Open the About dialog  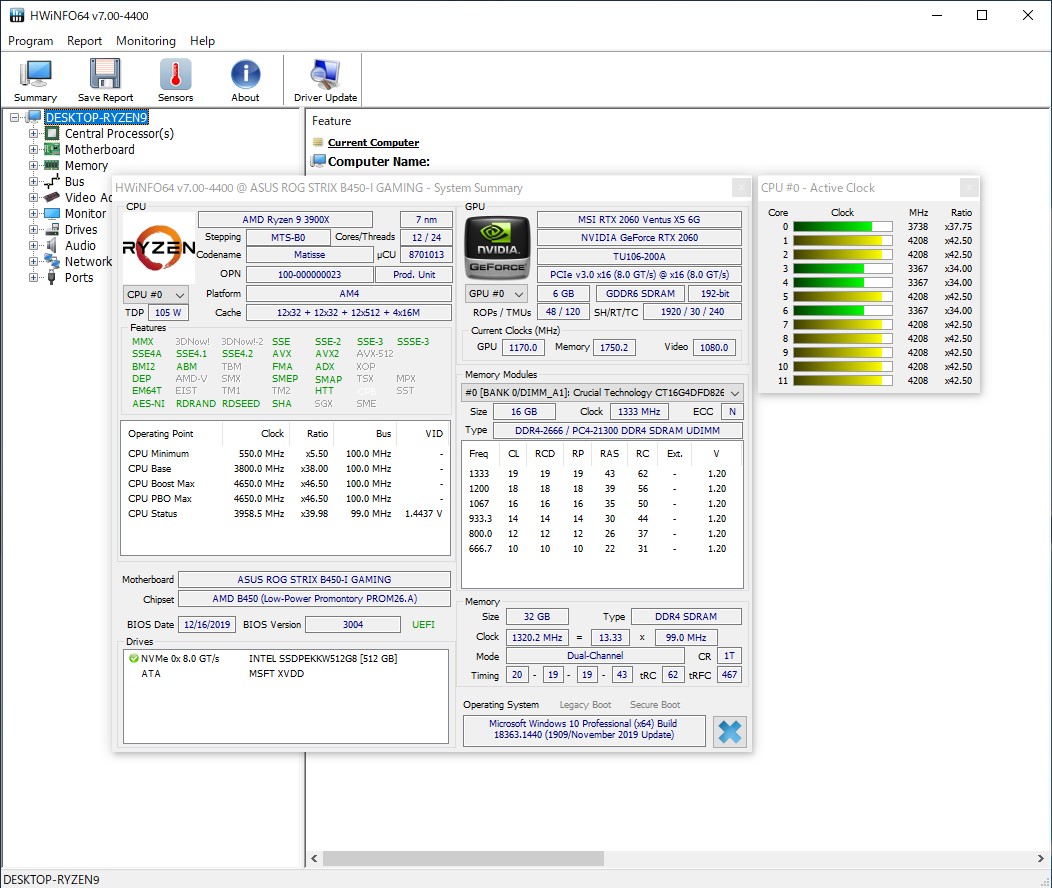[245, 79]
